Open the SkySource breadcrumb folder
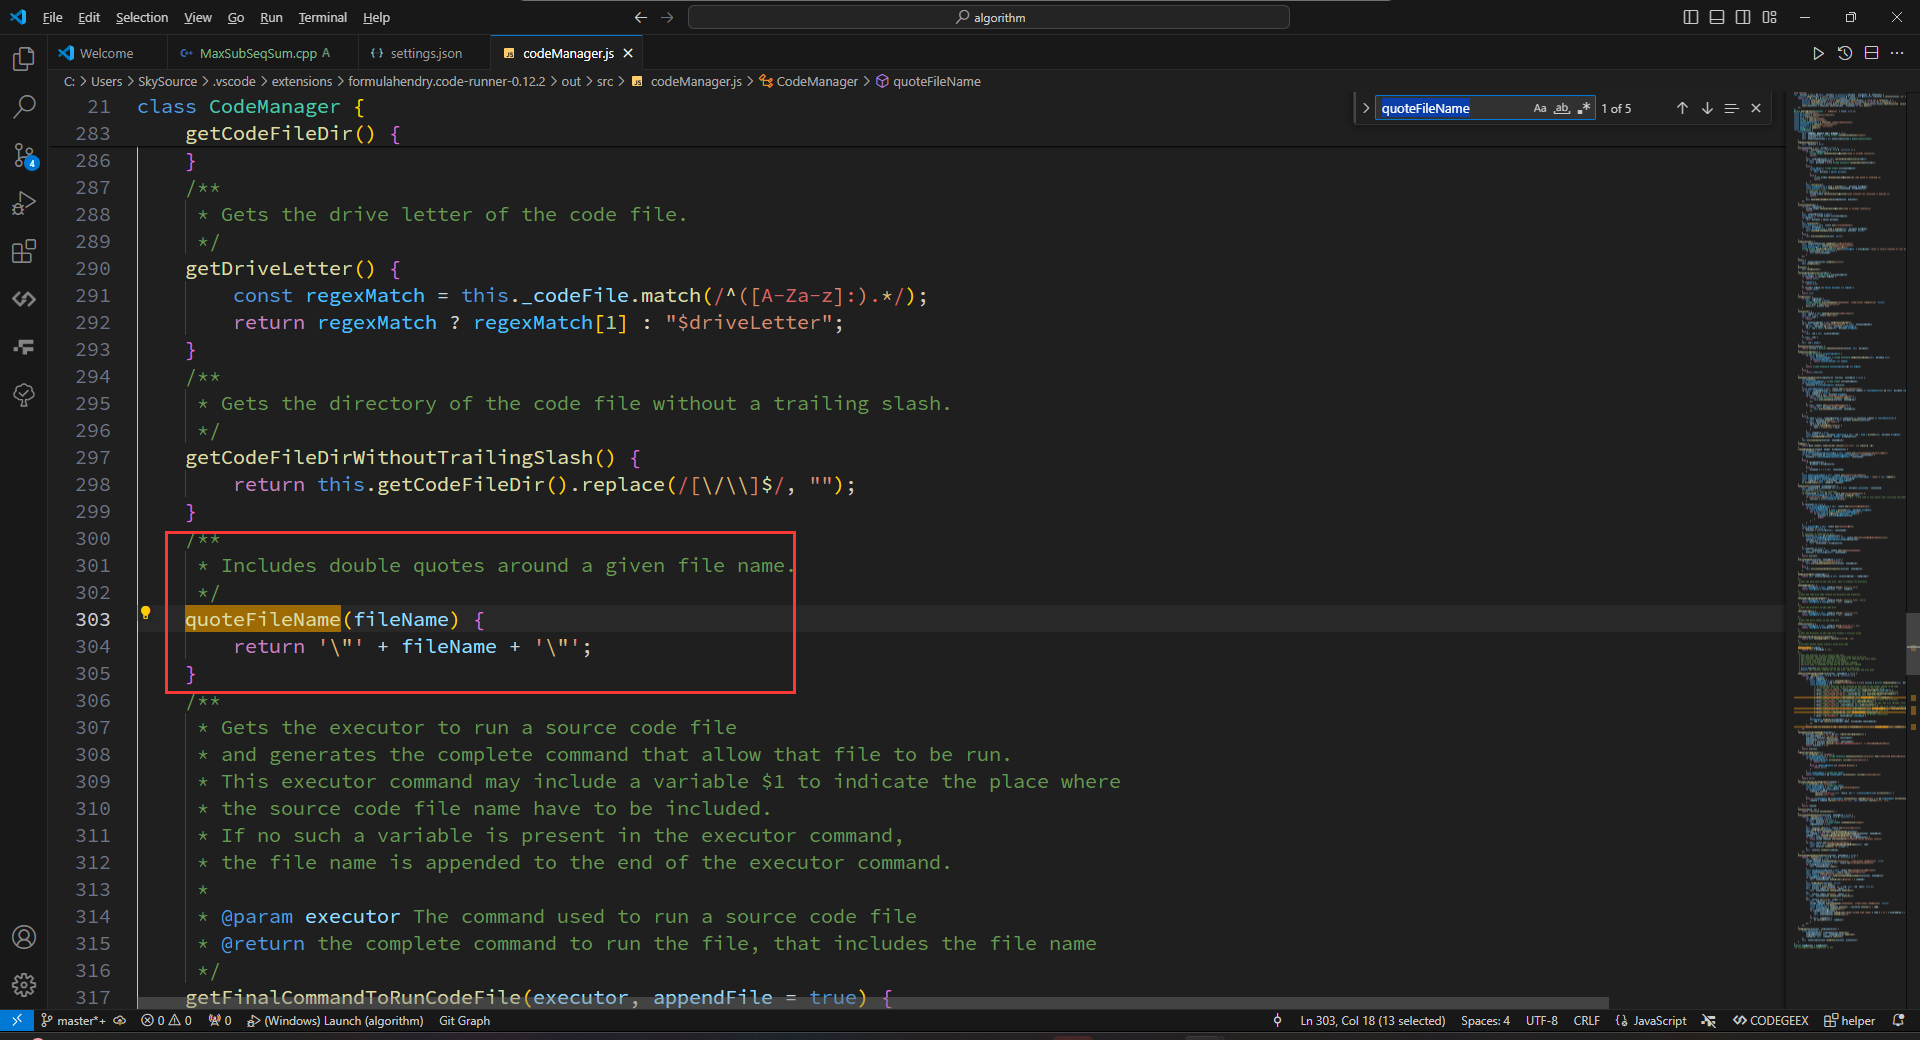 [x=167, y=81]
